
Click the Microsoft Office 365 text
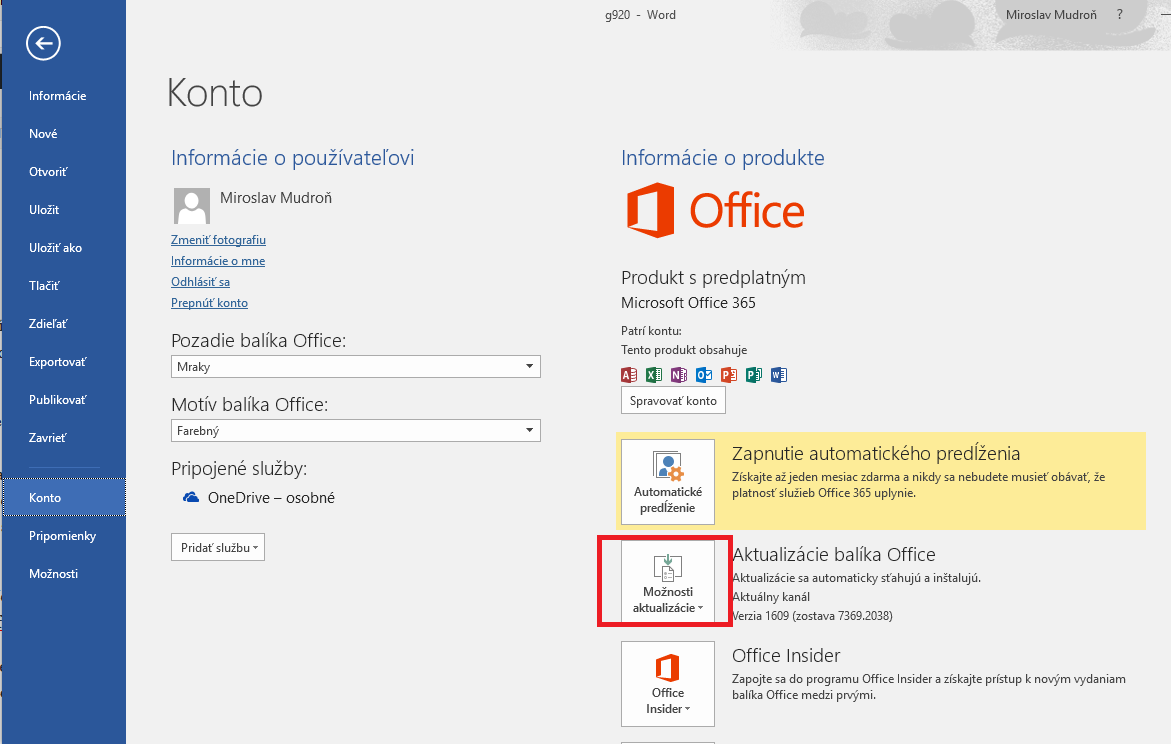point(689,303)
